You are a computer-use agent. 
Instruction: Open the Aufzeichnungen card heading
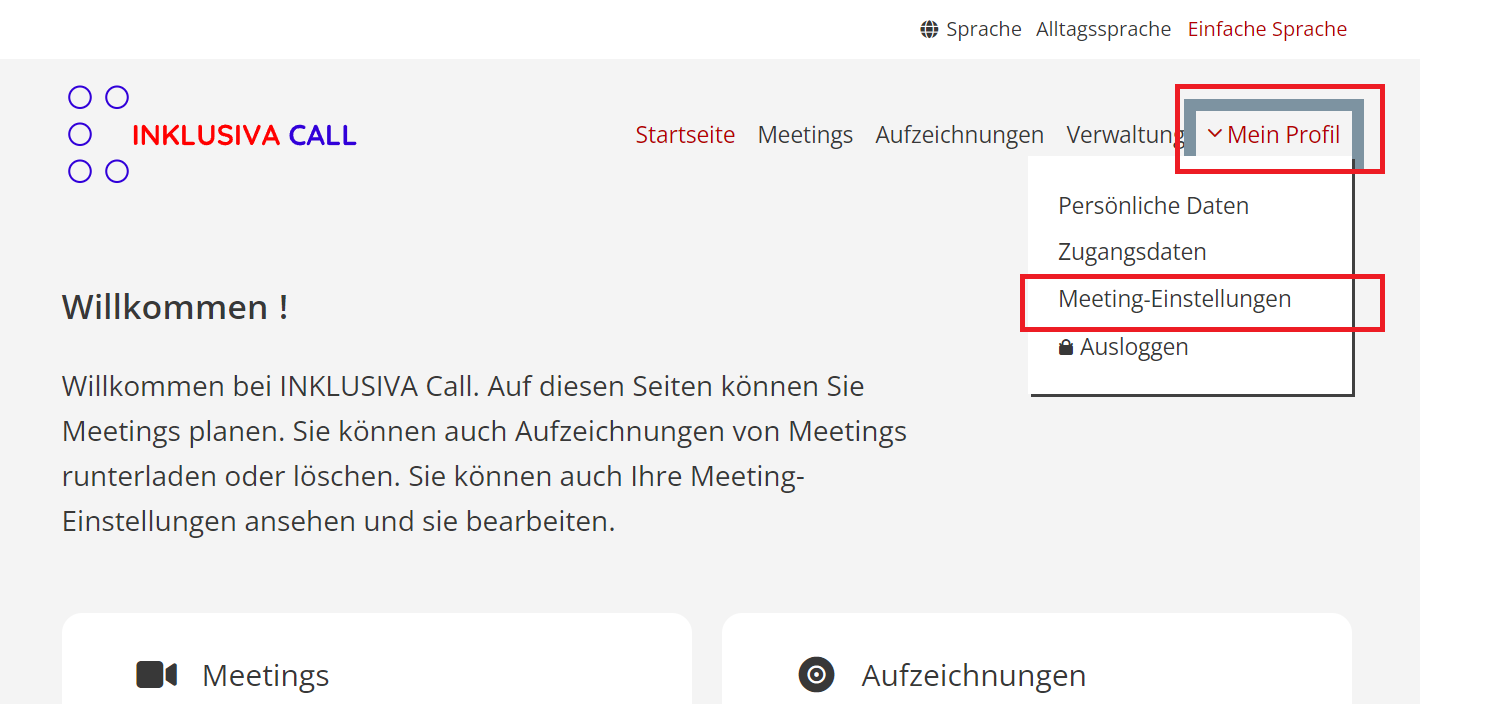pos(973,675)
